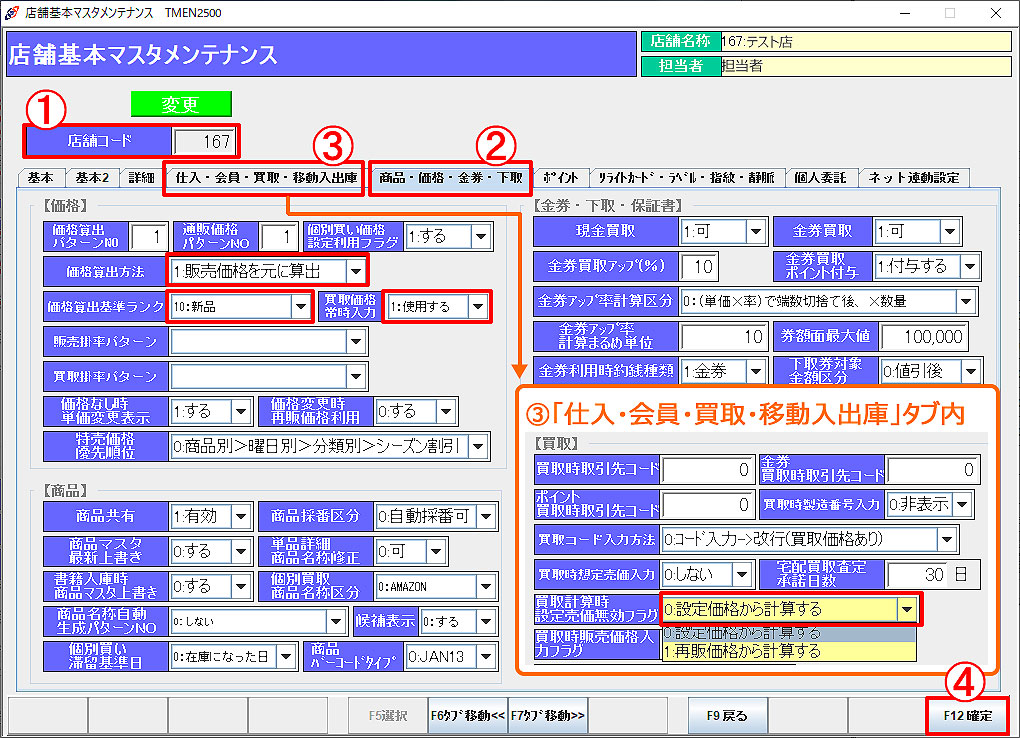Click the 券額面最大値 input field

coord(924,337)
